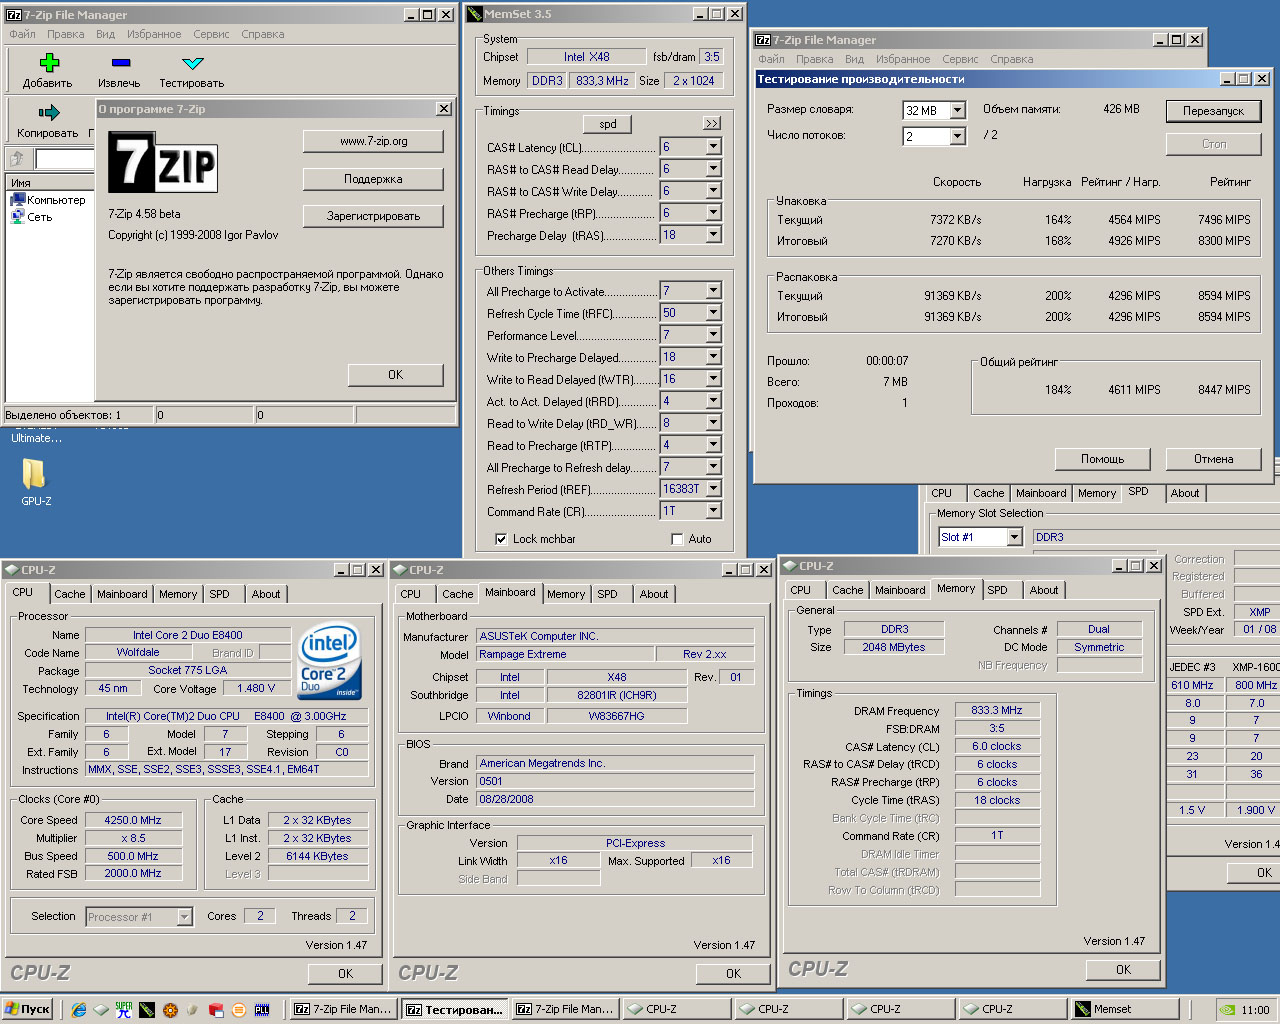Screen dimensions: 1280x1024
Task: Click the Intel Core 2 Duo E8400 name field
Action: coord(187,635)
